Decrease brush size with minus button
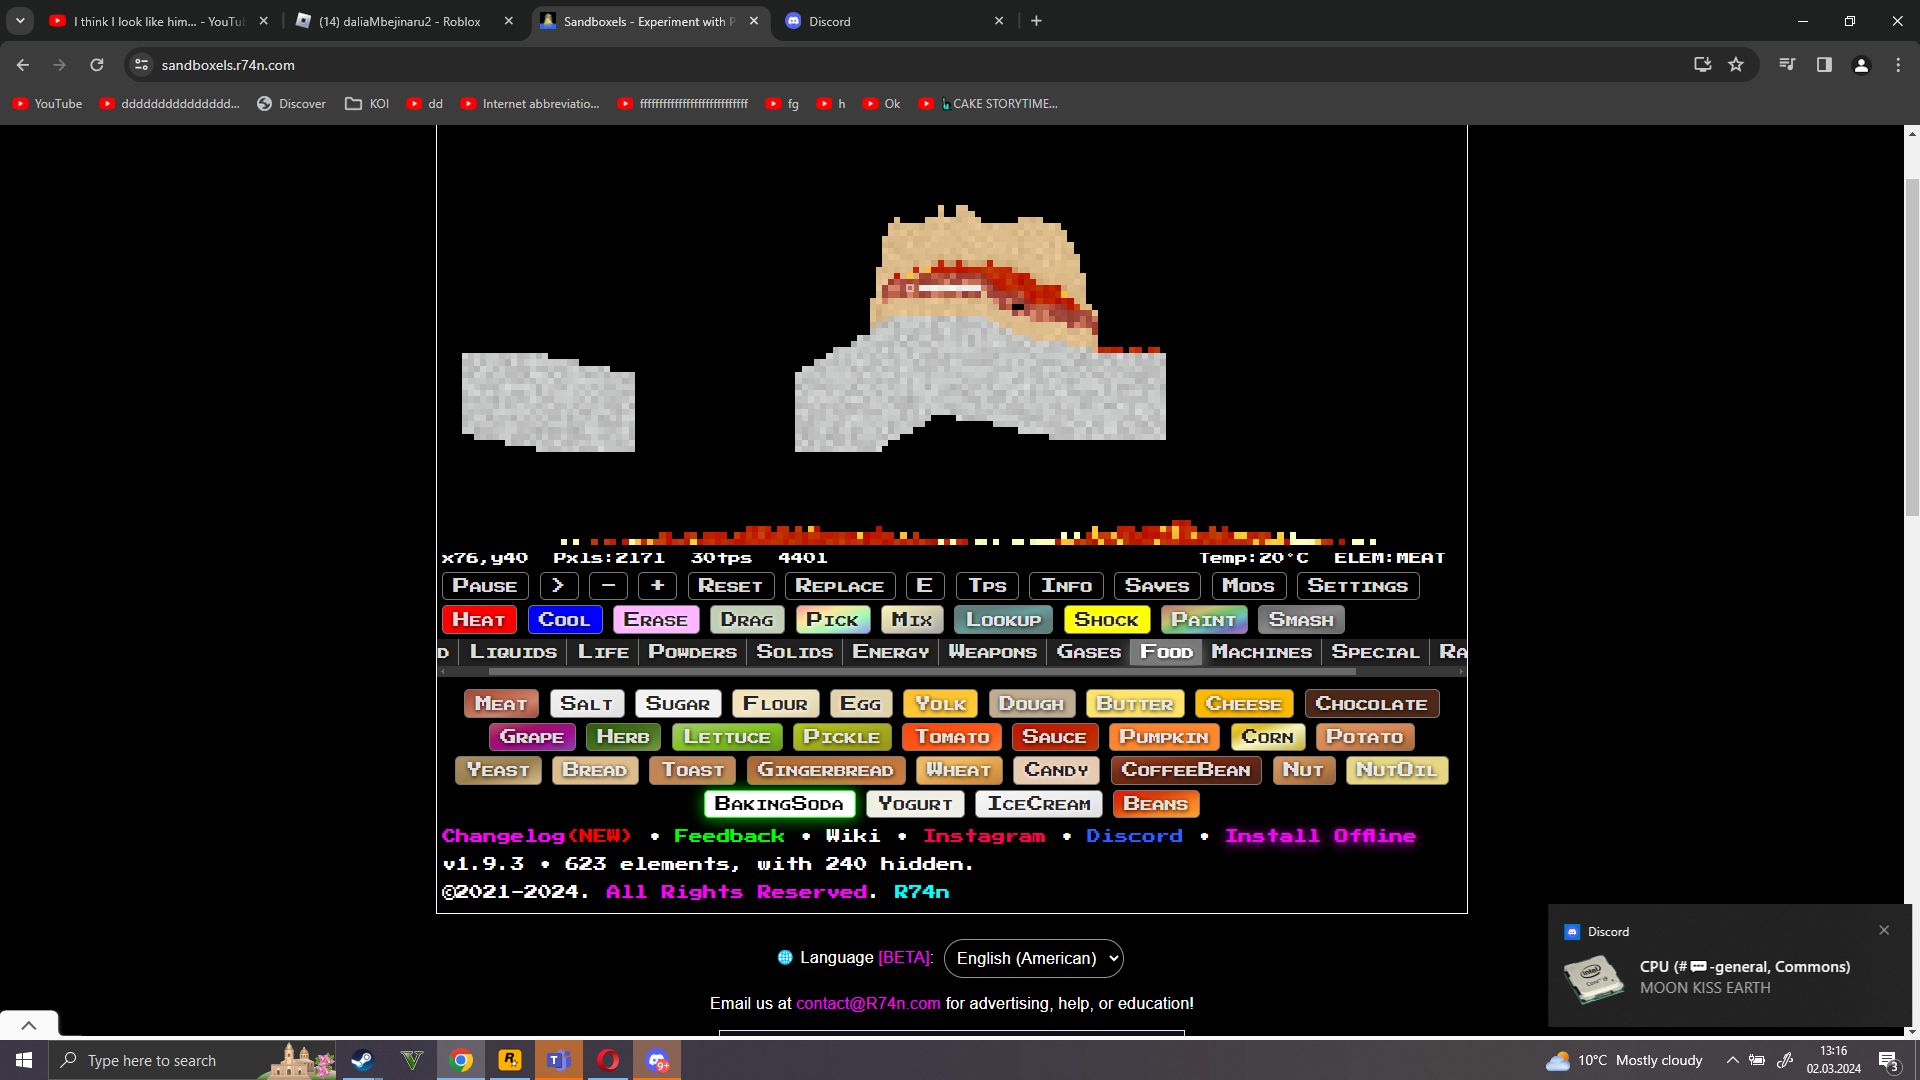Viewport: 1920px width, 1080px height. [608, 586]
